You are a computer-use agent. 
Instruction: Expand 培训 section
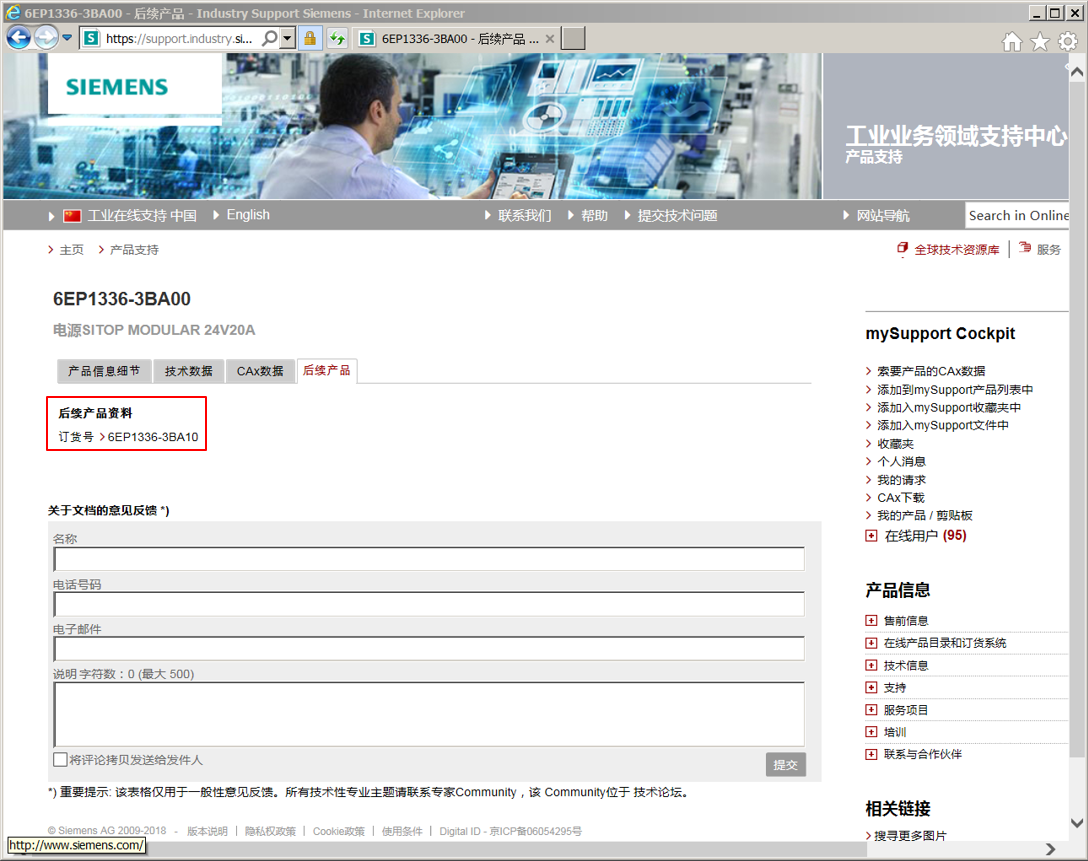872,731
